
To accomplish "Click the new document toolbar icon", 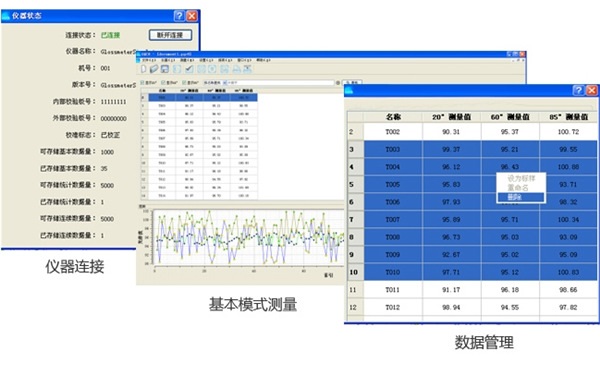I will pos(143,69).
